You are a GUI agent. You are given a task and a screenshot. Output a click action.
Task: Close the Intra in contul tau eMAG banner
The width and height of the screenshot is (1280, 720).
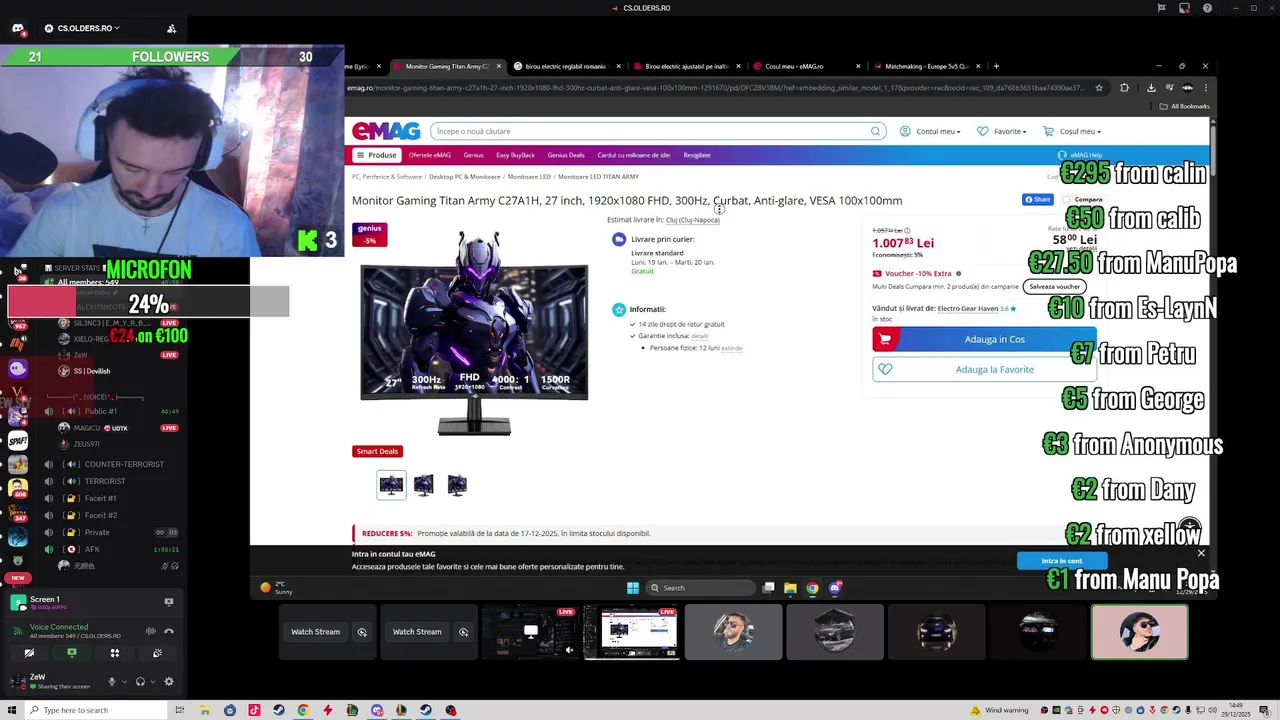point(1201,553)
